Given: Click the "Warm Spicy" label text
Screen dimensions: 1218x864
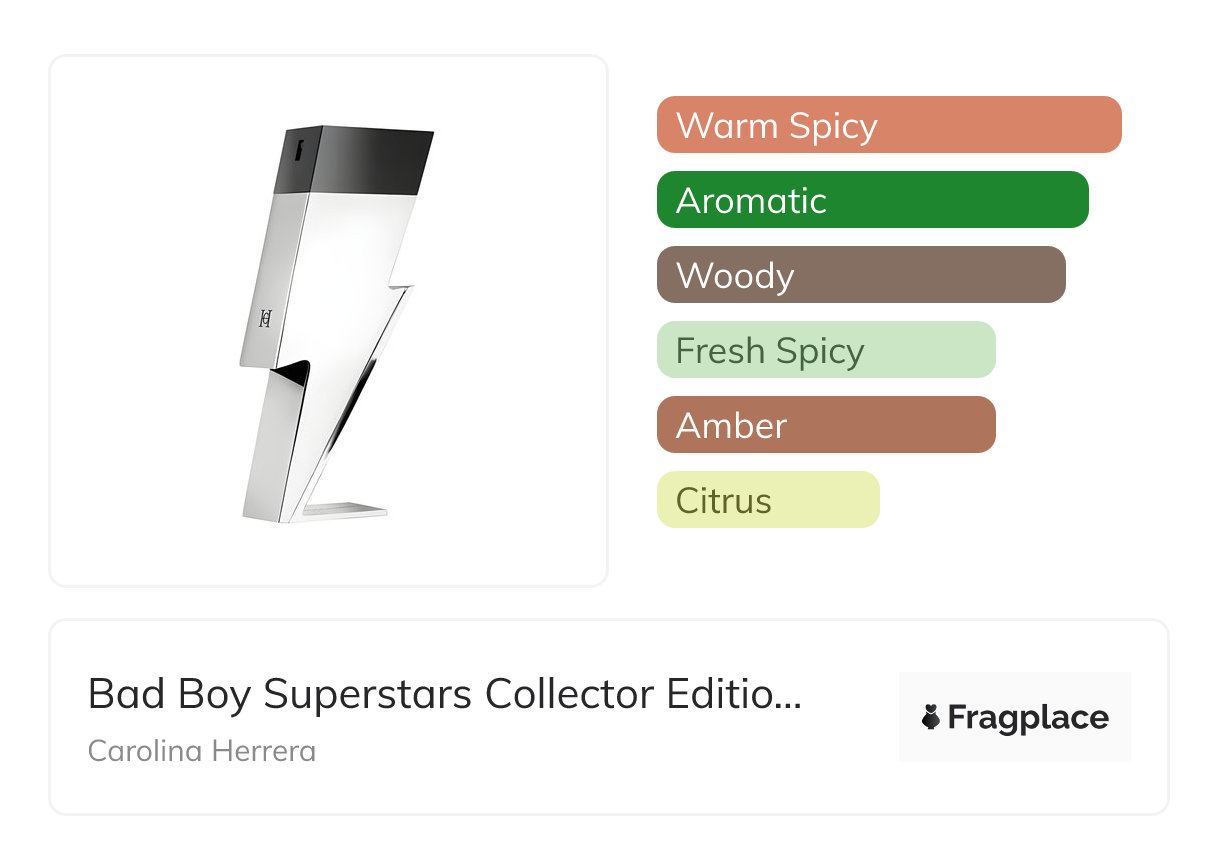Looking at the screenshot, I should point(777,126).
